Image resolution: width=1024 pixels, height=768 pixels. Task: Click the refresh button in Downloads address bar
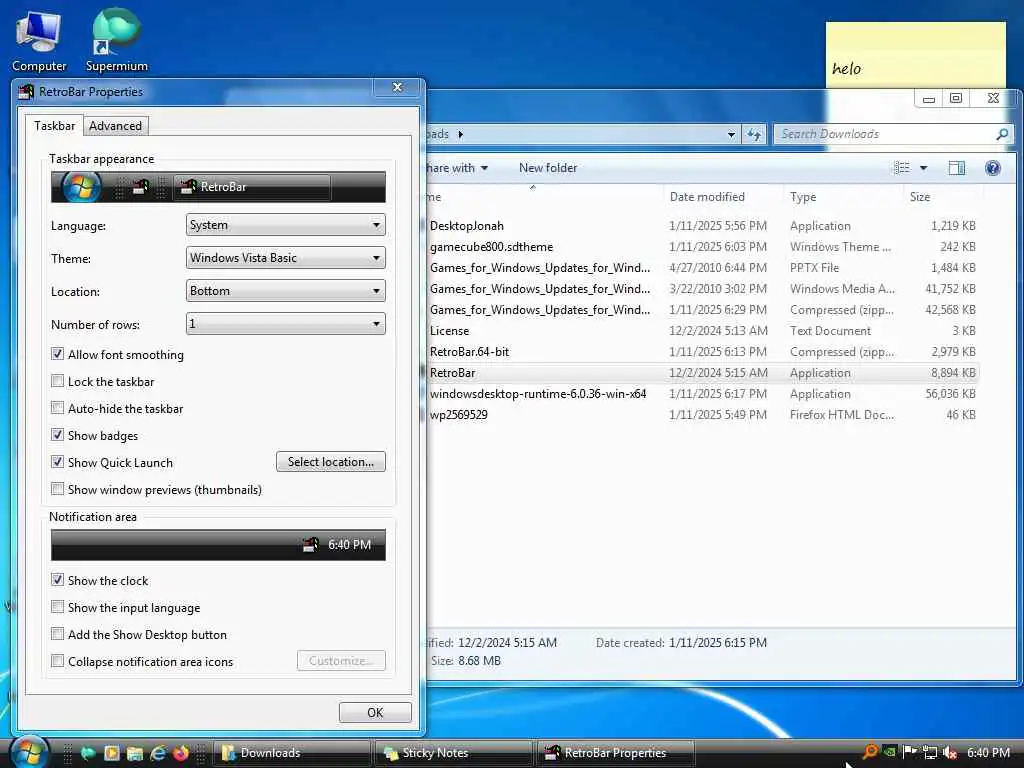(x=754, y=135)
